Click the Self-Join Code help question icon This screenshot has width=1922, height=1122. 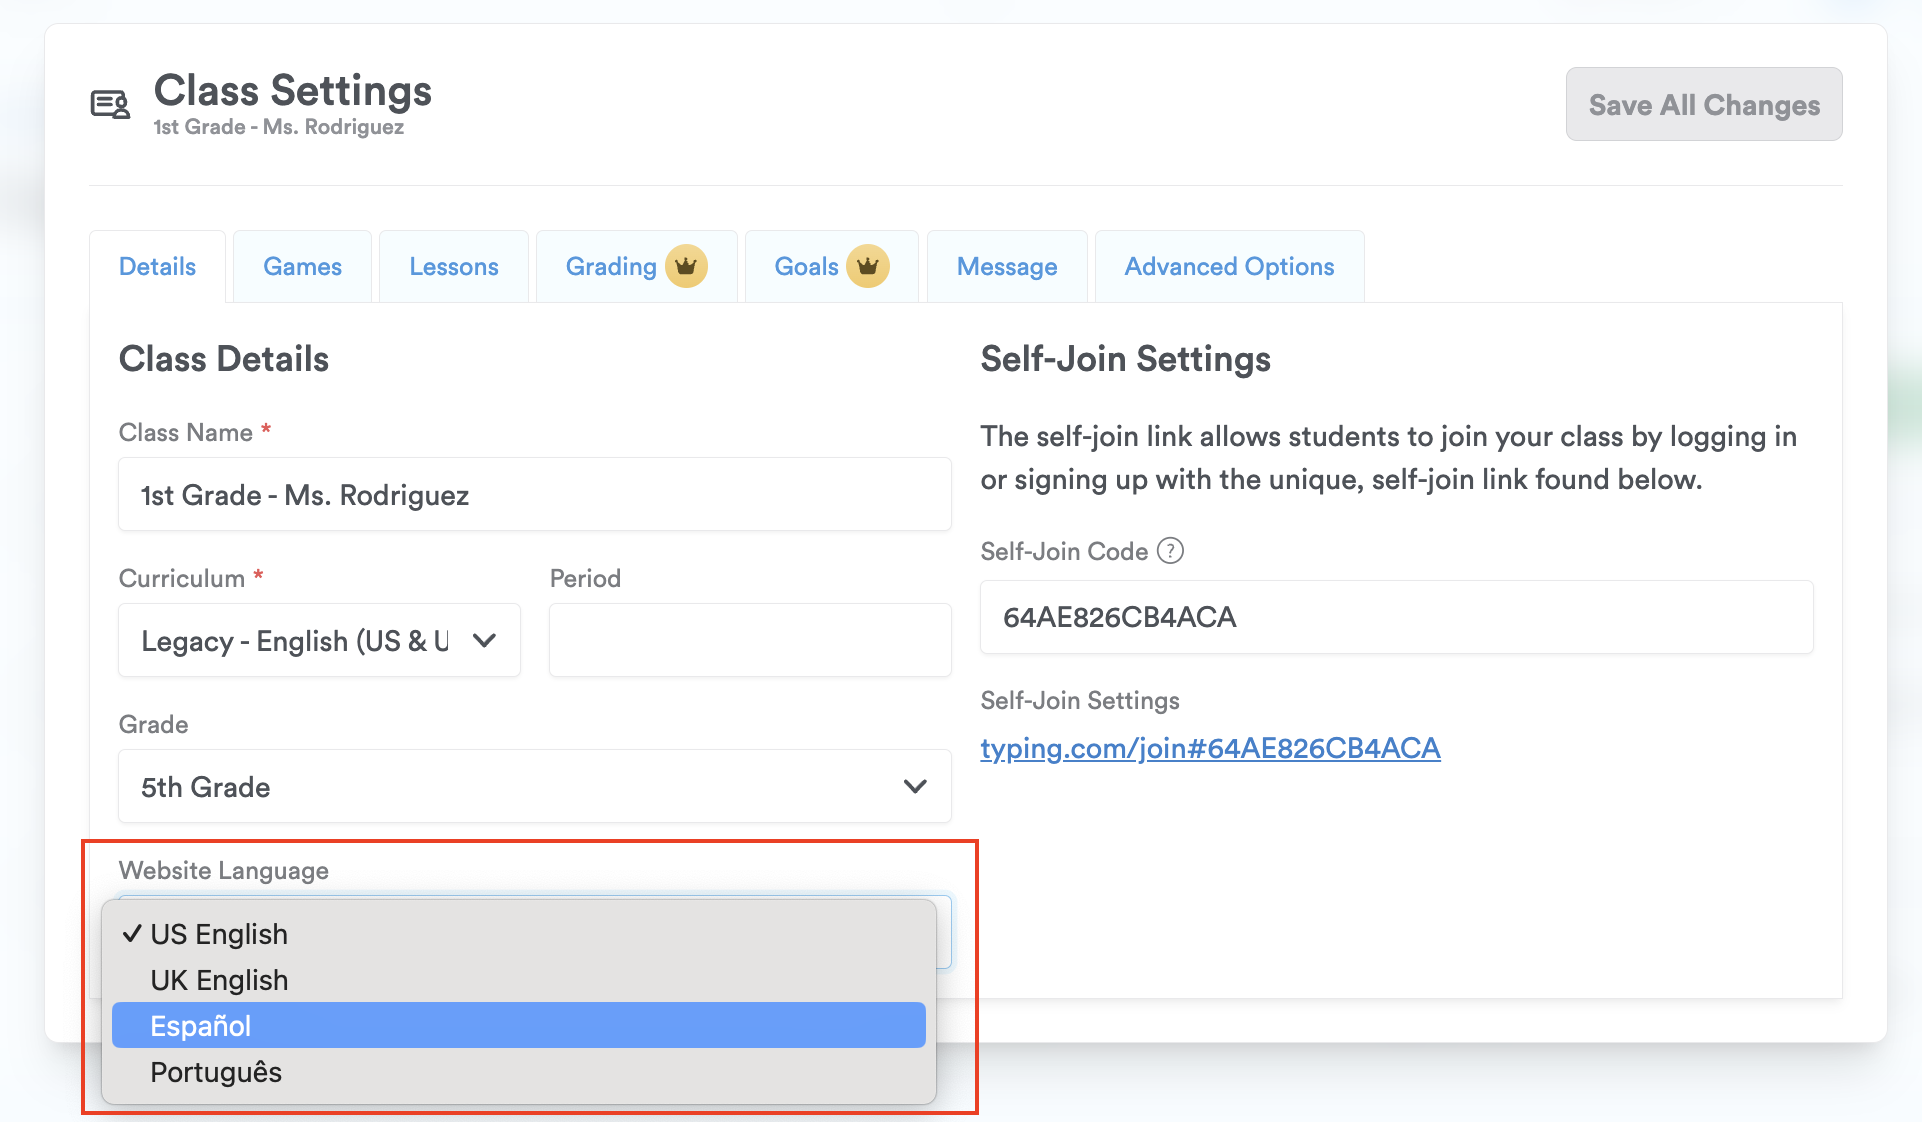pyautogui.click(x=1170, y=551)
